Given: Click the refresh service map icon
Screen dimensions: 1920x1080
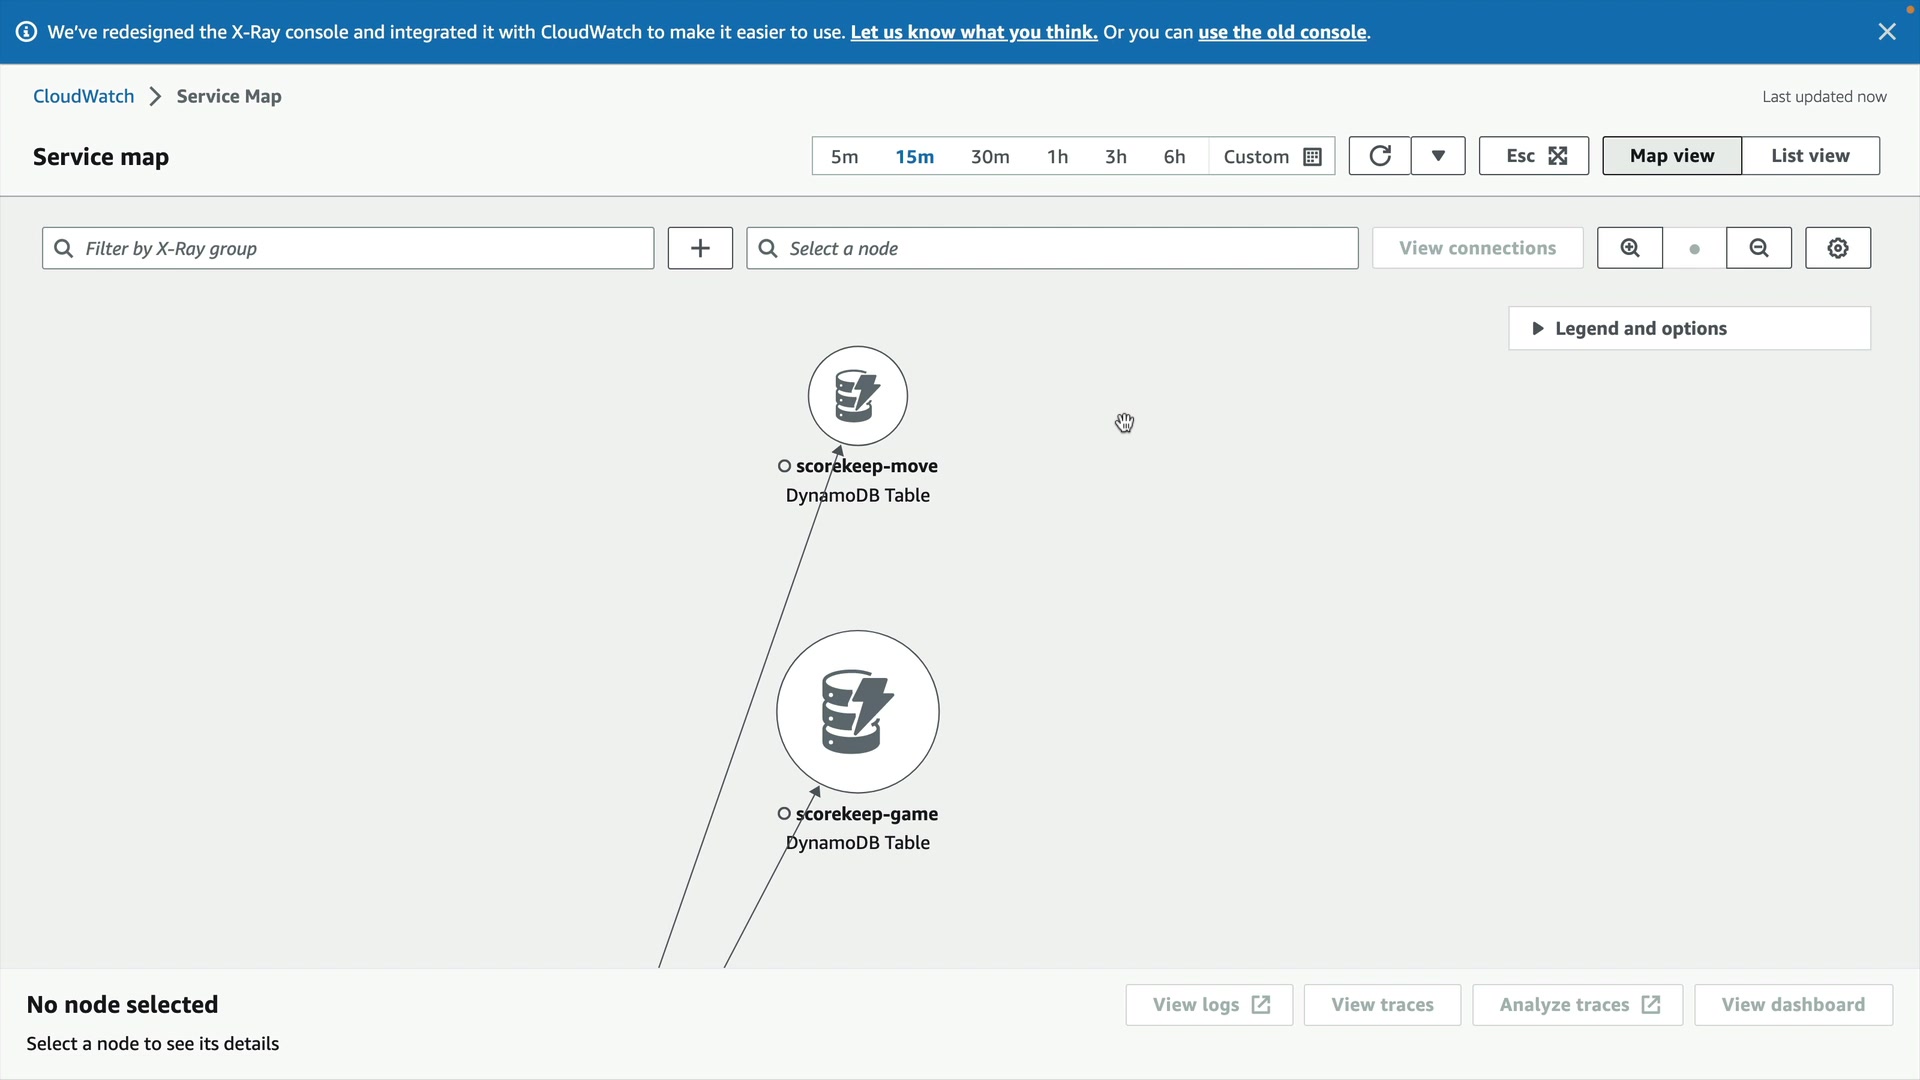Looking at the screenshot, I should click(x=1379, y=156).
